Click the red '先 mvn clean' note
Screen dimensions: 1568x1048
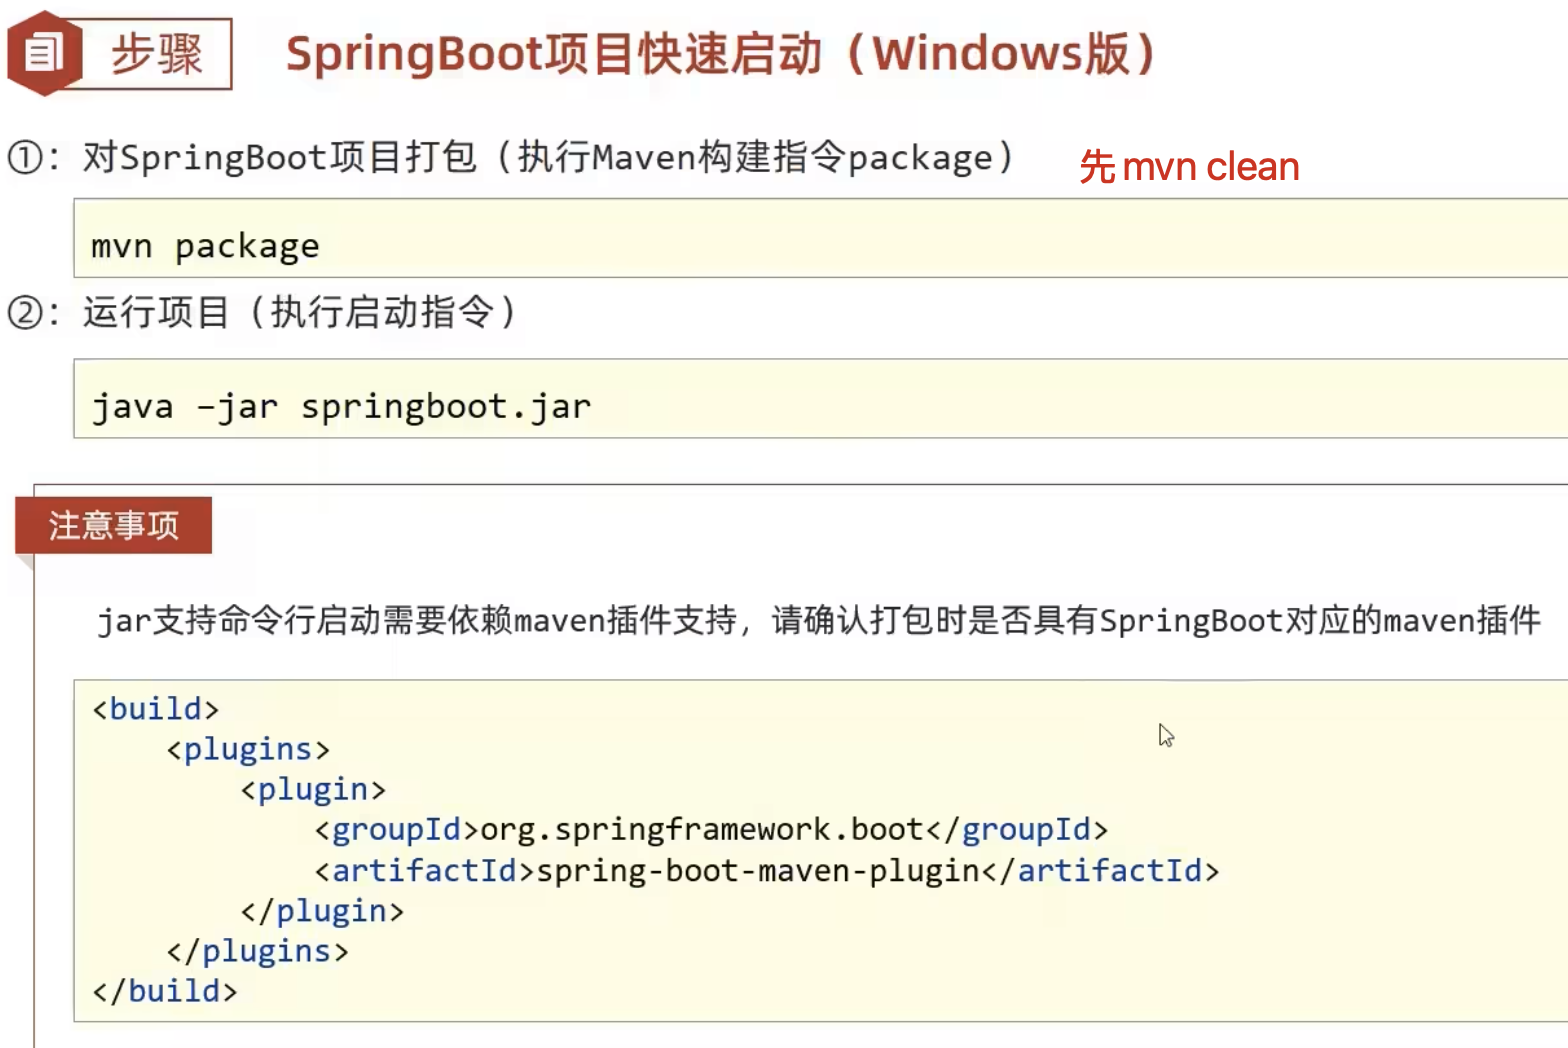click(1189, 167)
